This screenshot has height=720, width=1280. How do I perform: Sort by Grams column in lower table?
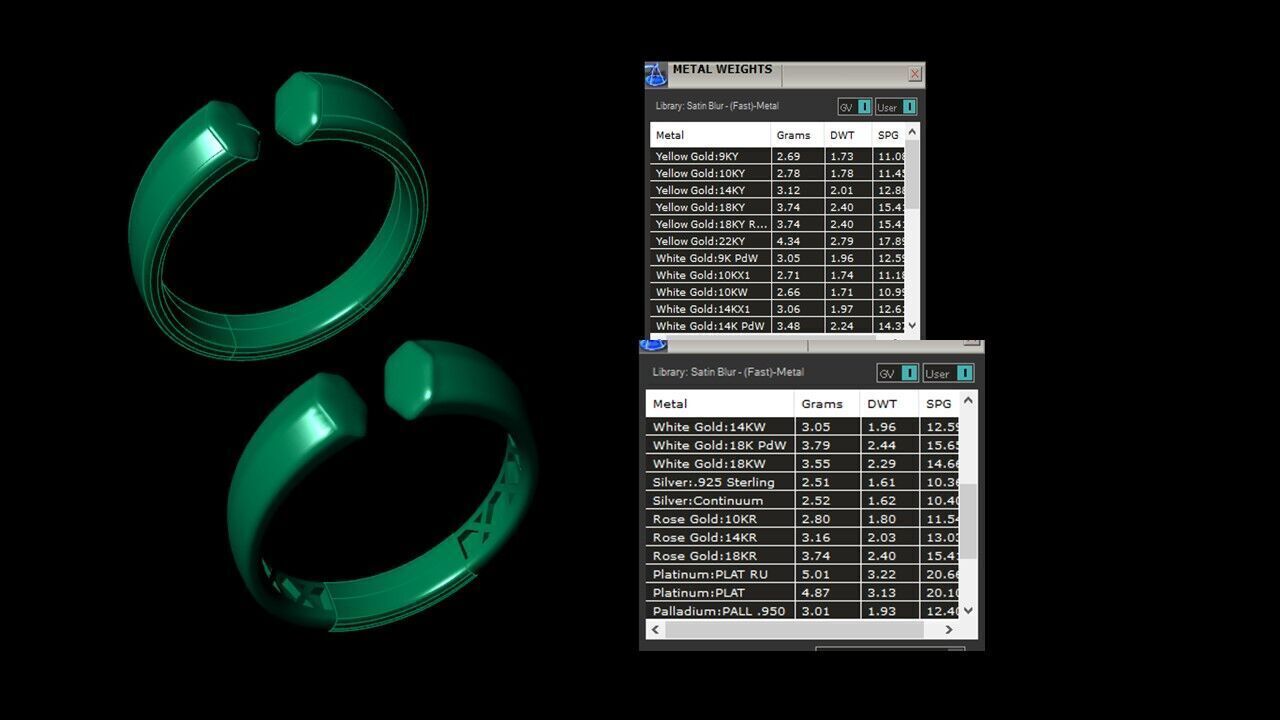(827, 404)
